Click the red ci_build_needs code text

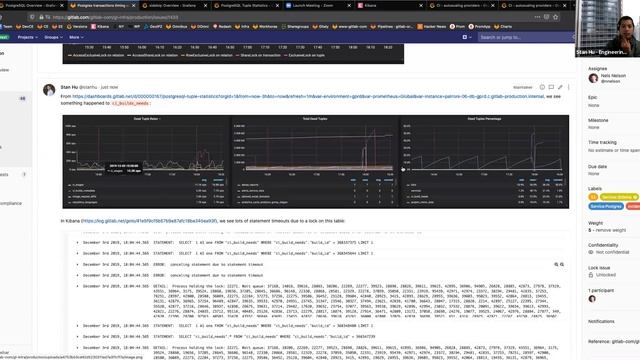point(130,103)
